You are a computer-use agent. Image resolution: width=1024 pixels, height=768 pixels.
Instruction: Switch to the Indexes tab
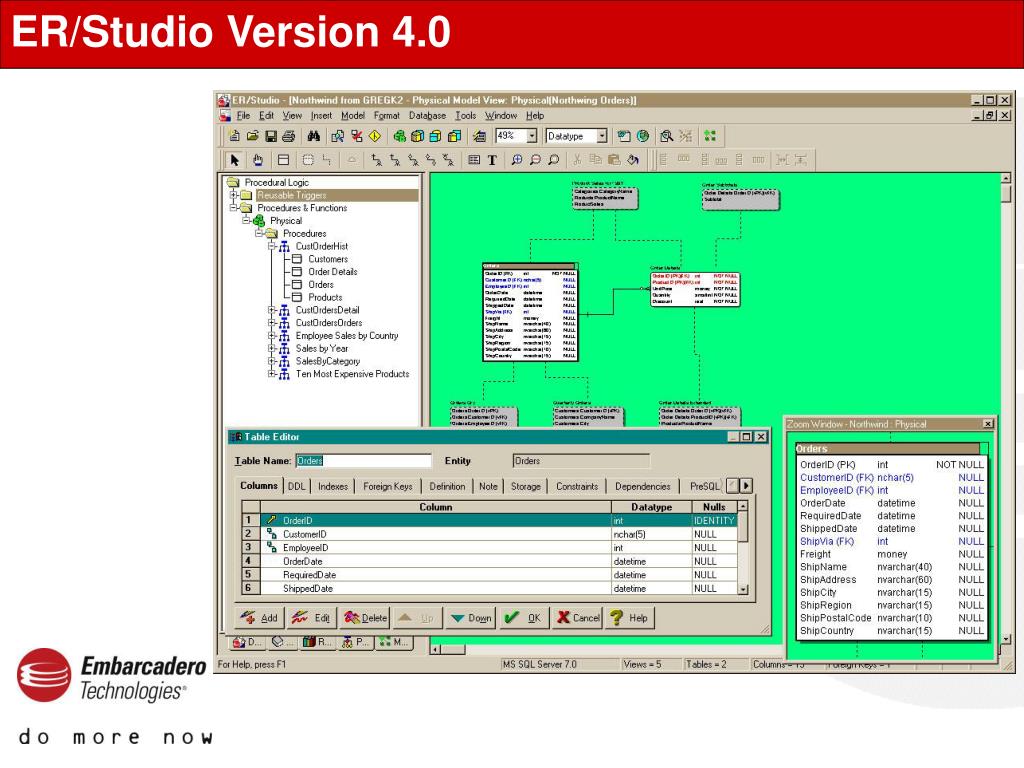[x=333, y=487]
